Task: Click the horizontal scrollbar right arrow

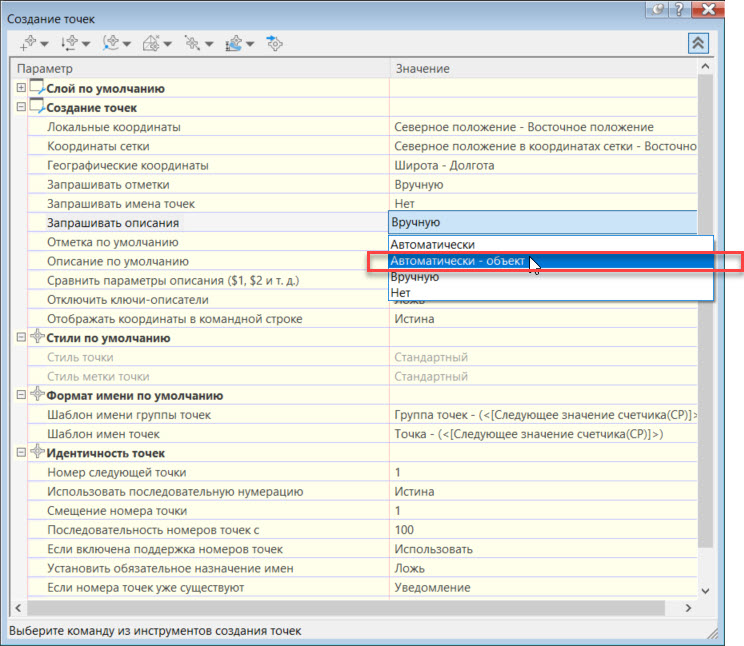Action: pyautogui.click(x=688, y=608)
